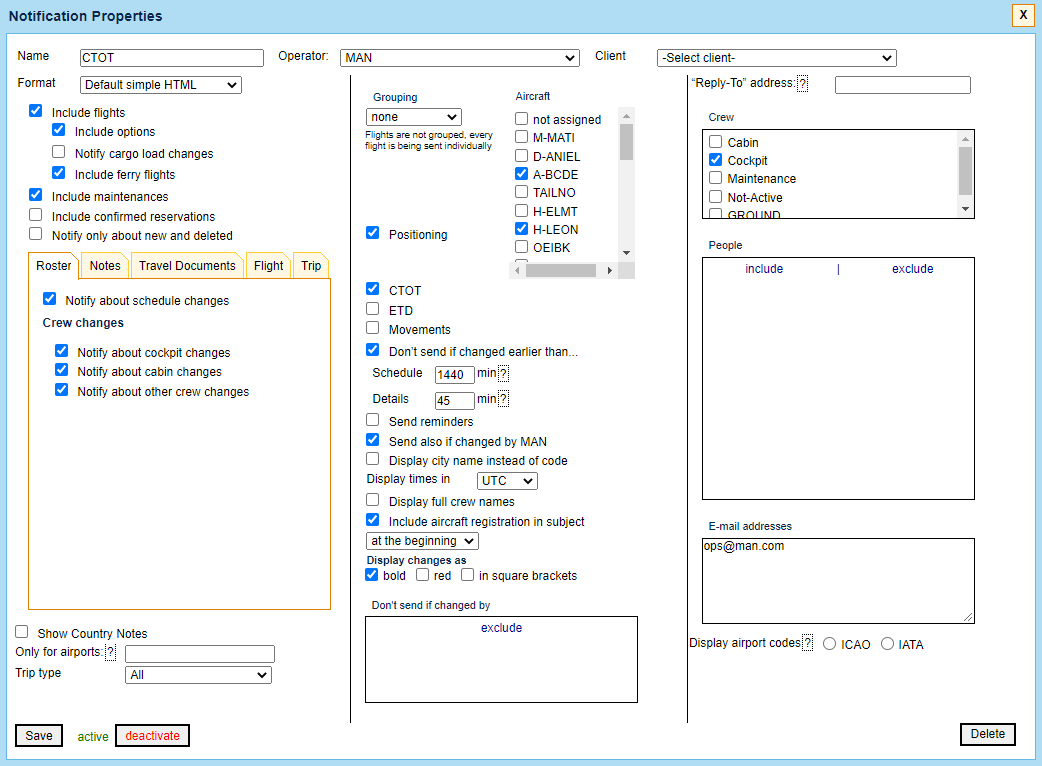The image size is (1042, 766).
Task: Close the Notification Properties dialog with X
Action: click(1023, 15)
